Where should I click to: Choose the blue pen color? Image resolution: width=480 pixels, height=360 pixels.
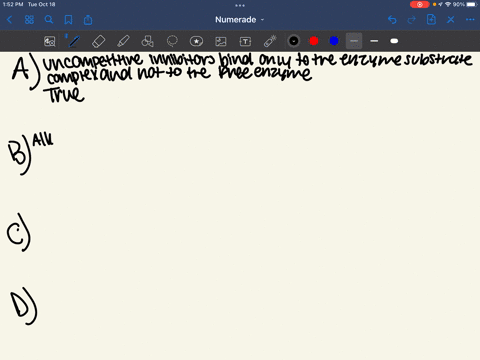tap(334, 41)
